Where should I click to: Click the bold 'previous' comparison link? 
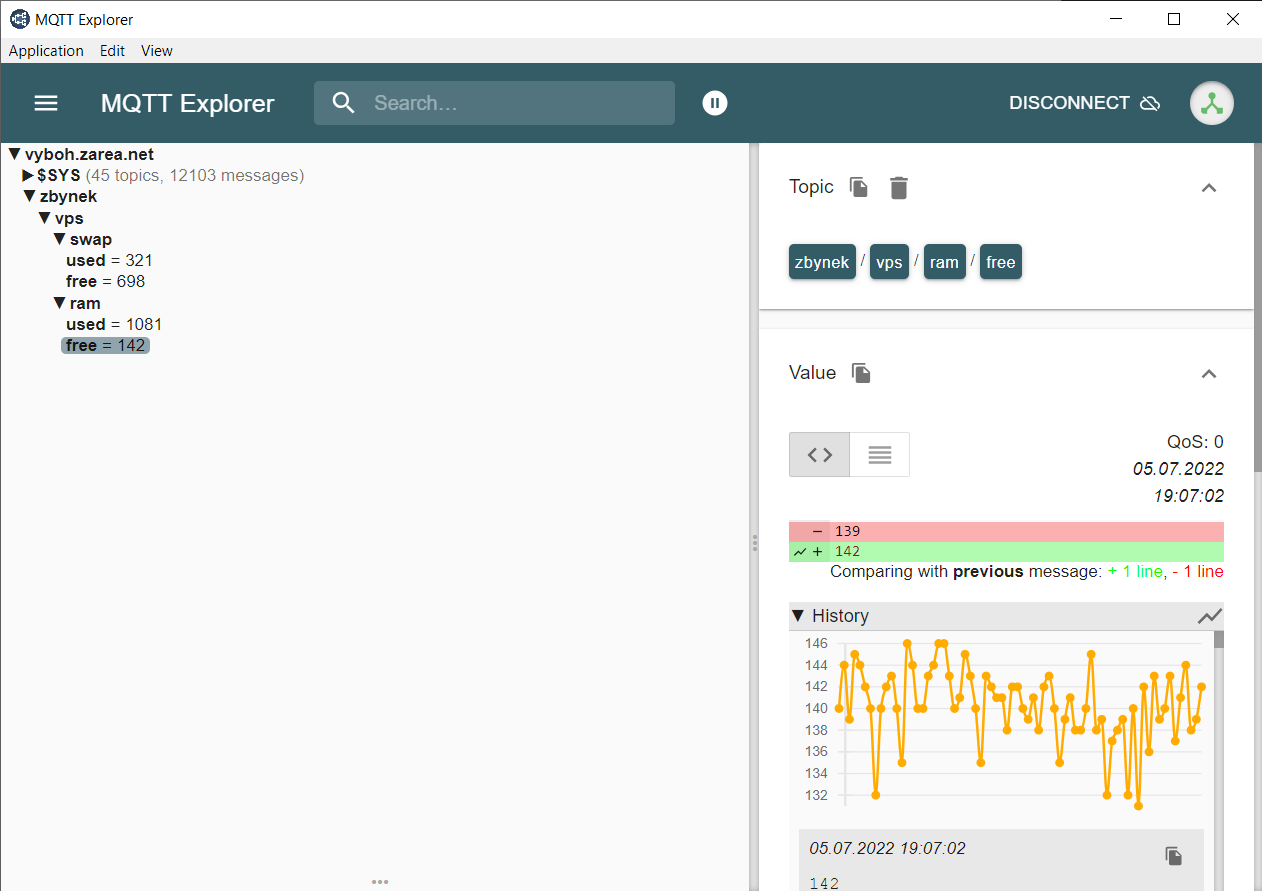click(x=988, y=572)
